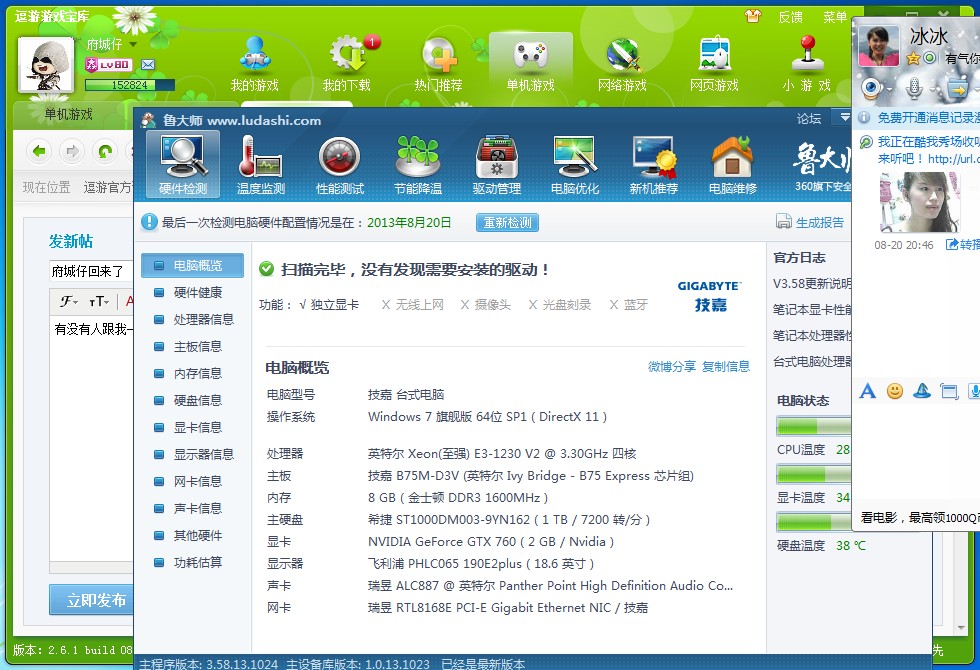
Task: Open 小游戏 joystick icon
Action: click(x=807, y=64)
